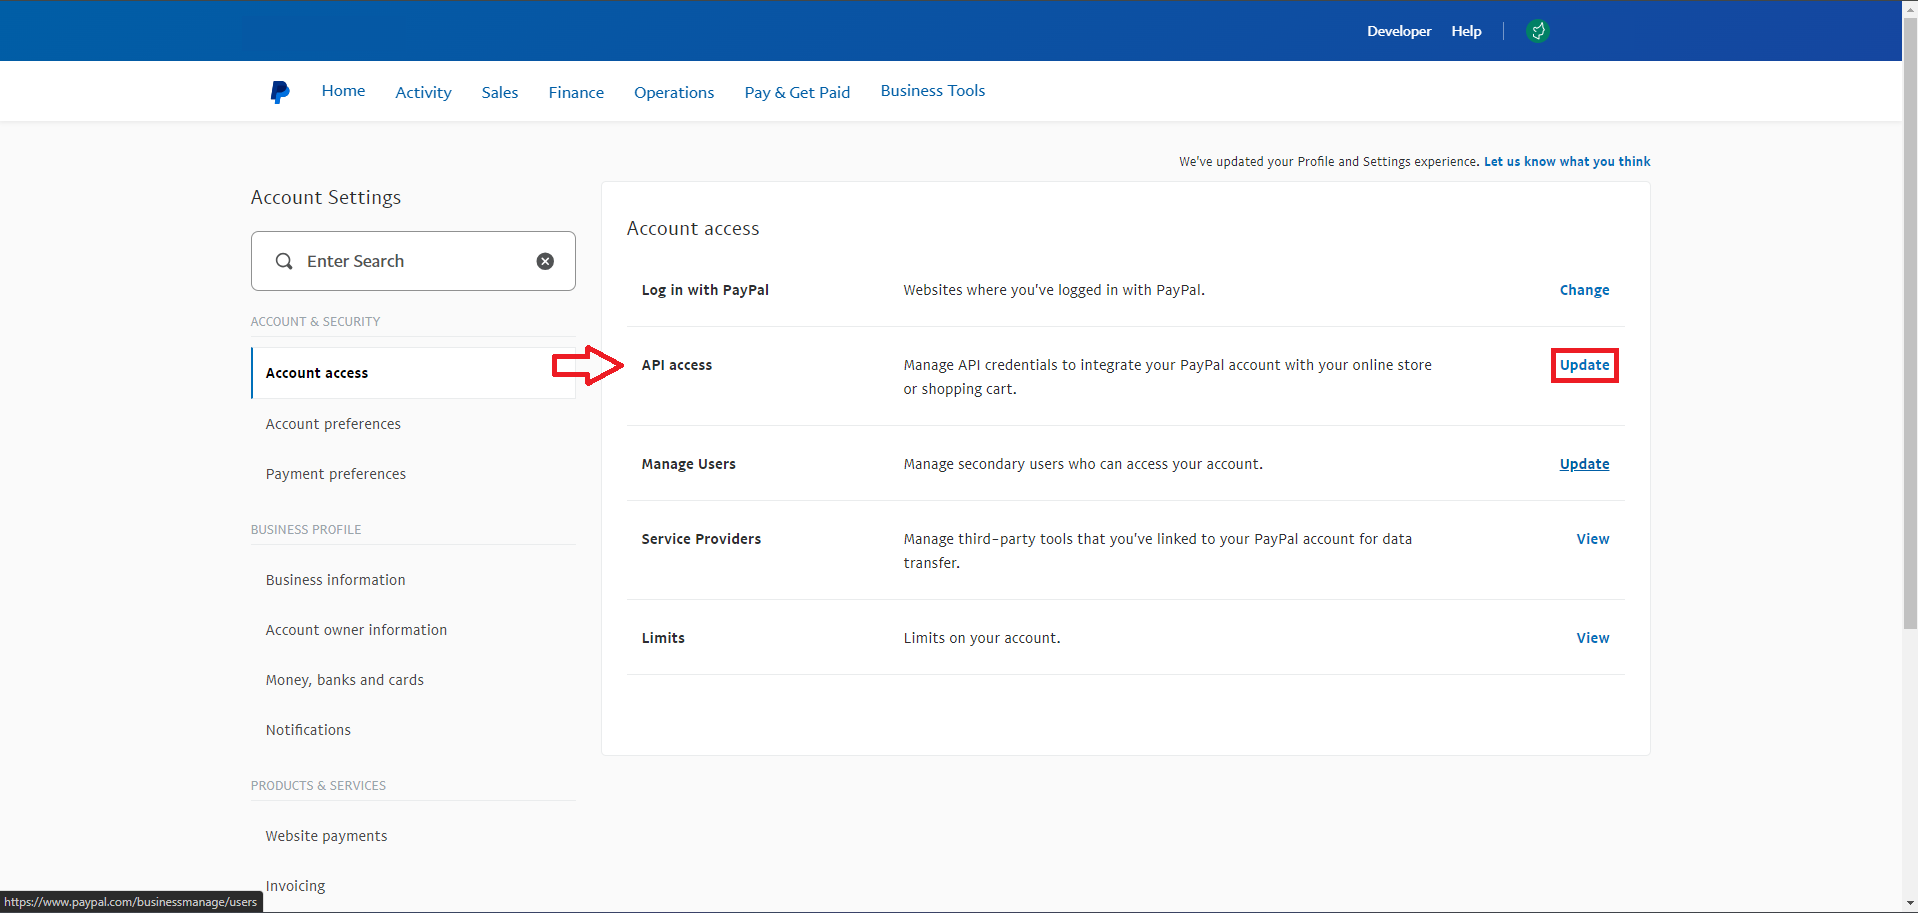
Task: Click the API access row label
Action: click(x=677, y=365)
